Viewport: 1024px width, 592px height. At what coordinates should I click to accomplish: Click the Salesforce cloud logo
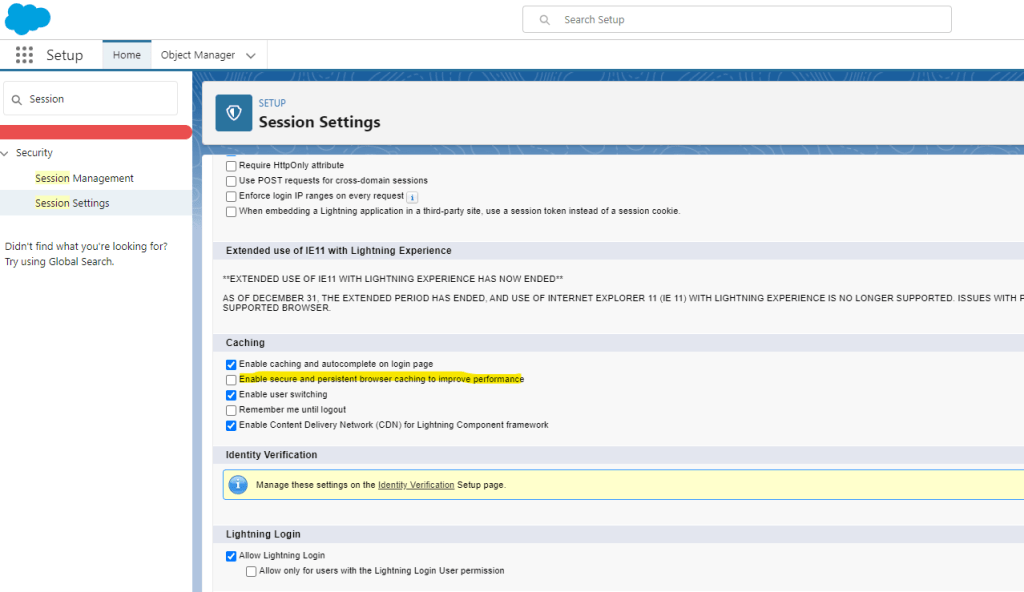(27, 19)
